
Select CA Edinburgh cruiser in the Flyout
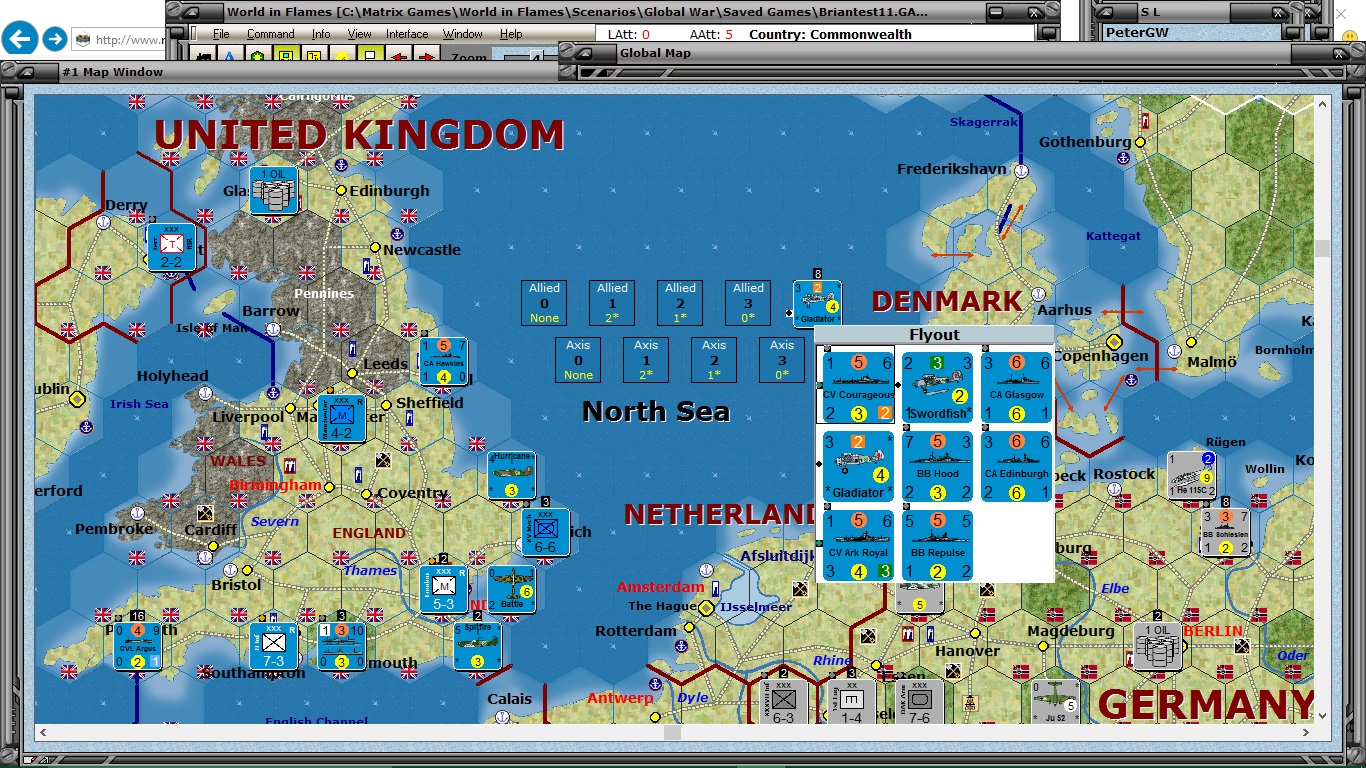(x=1016, y=466)
